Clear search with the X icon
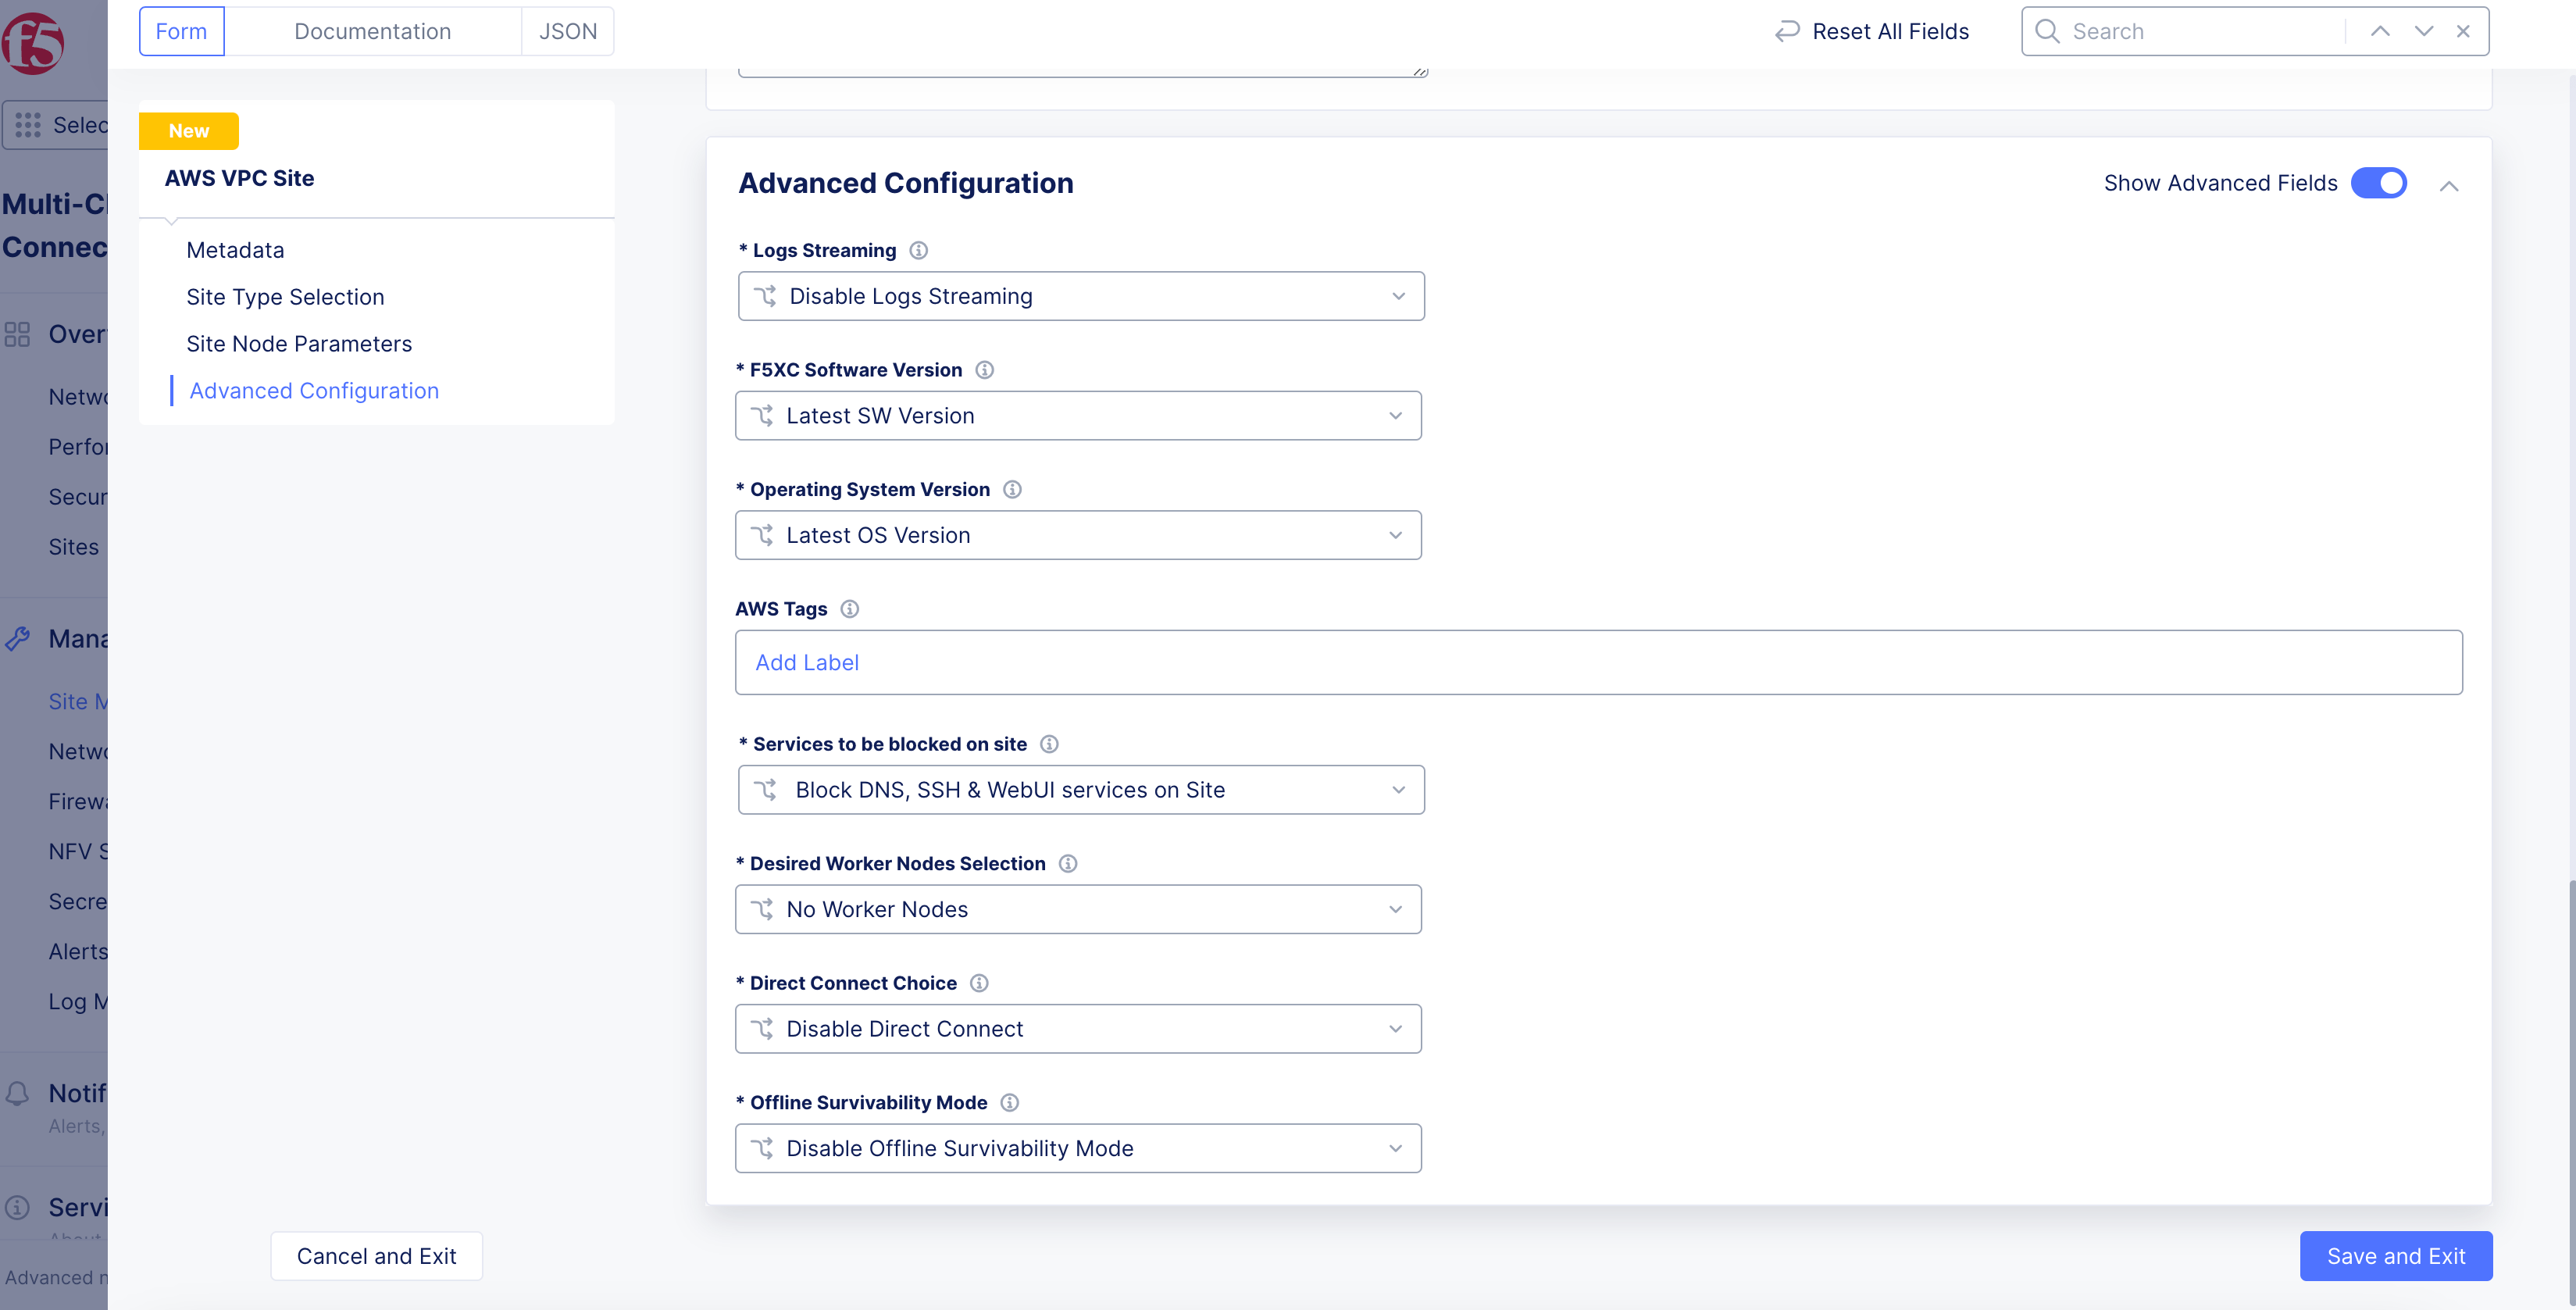Viewport: 2576px width, 1310px height. click(2463, 31)
